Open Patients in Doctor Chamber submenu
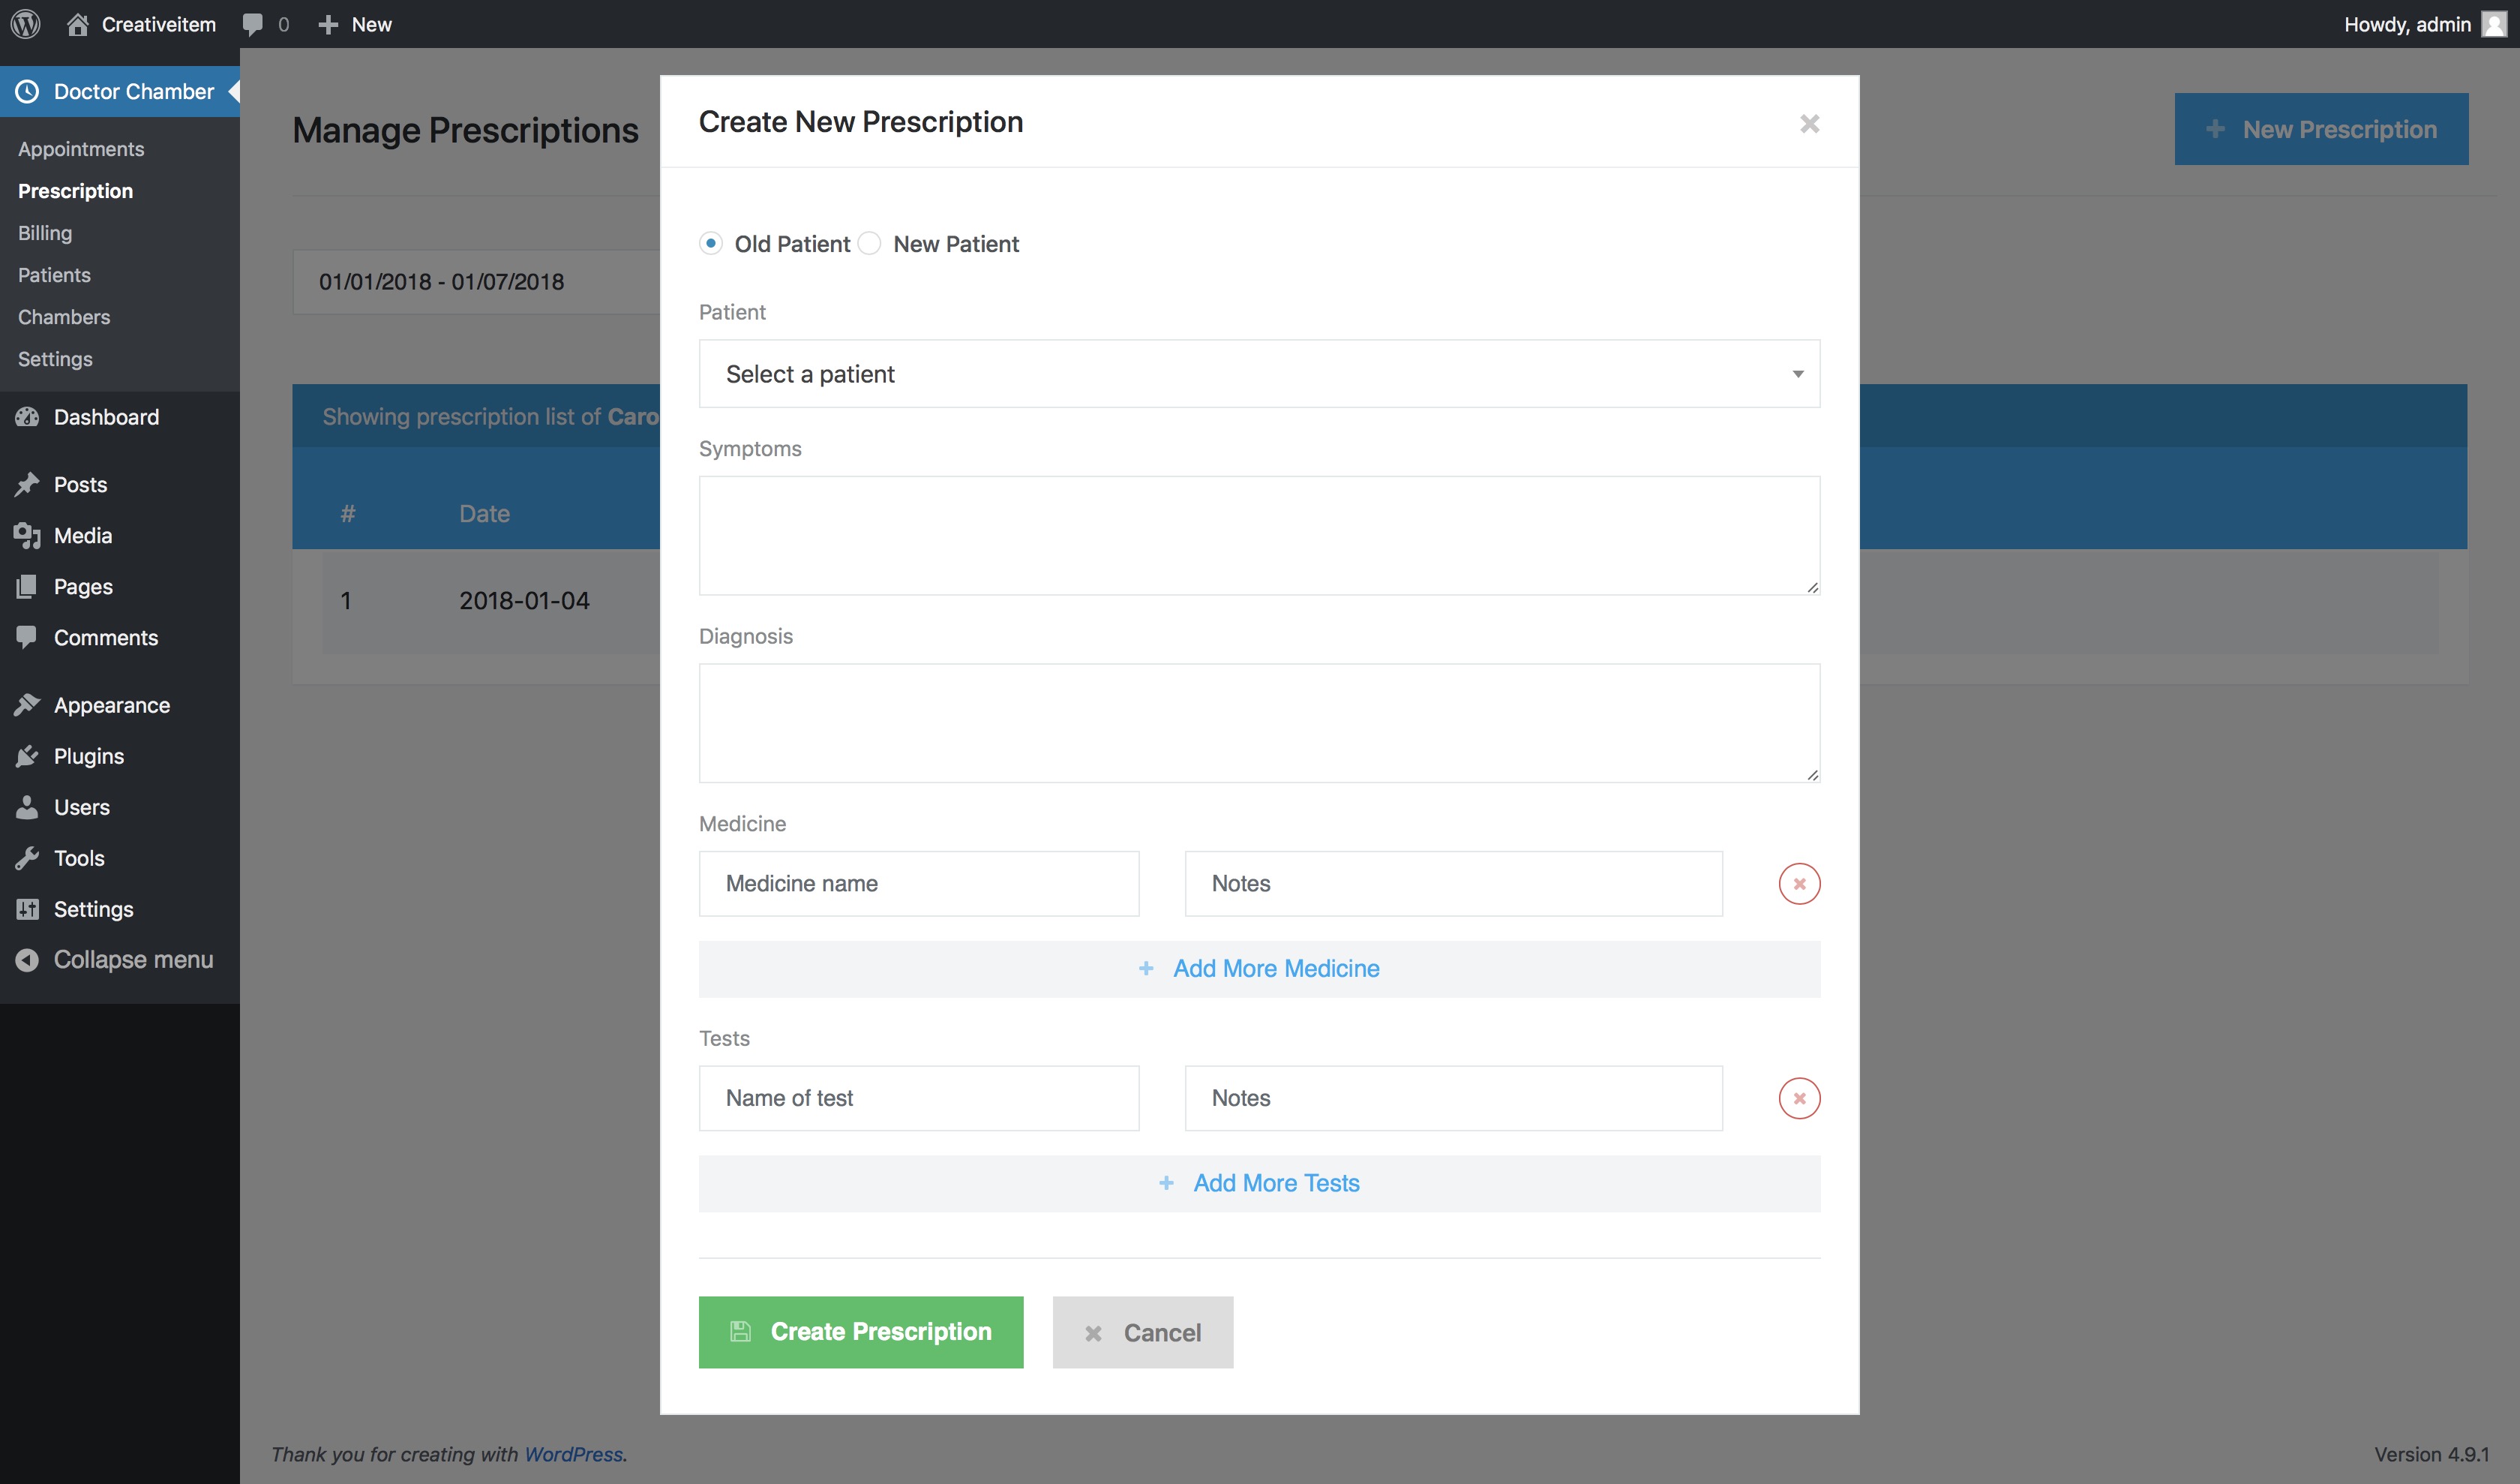Screen dimensions: 2520x1484 click(54, 275)
